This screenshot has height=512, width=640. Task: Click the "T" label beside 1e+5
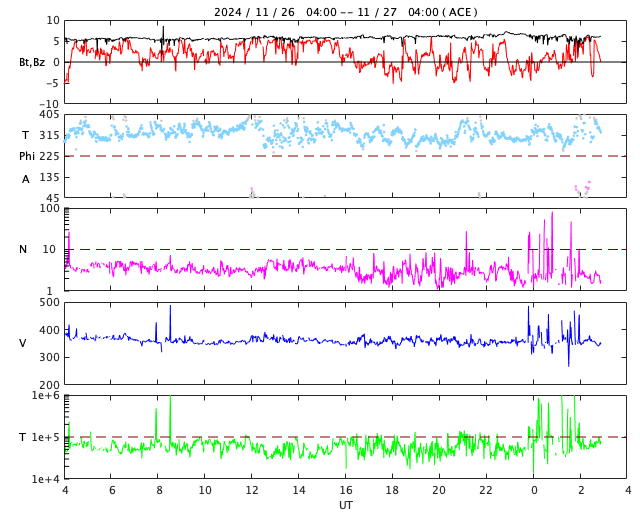click(x=22, y=437)
